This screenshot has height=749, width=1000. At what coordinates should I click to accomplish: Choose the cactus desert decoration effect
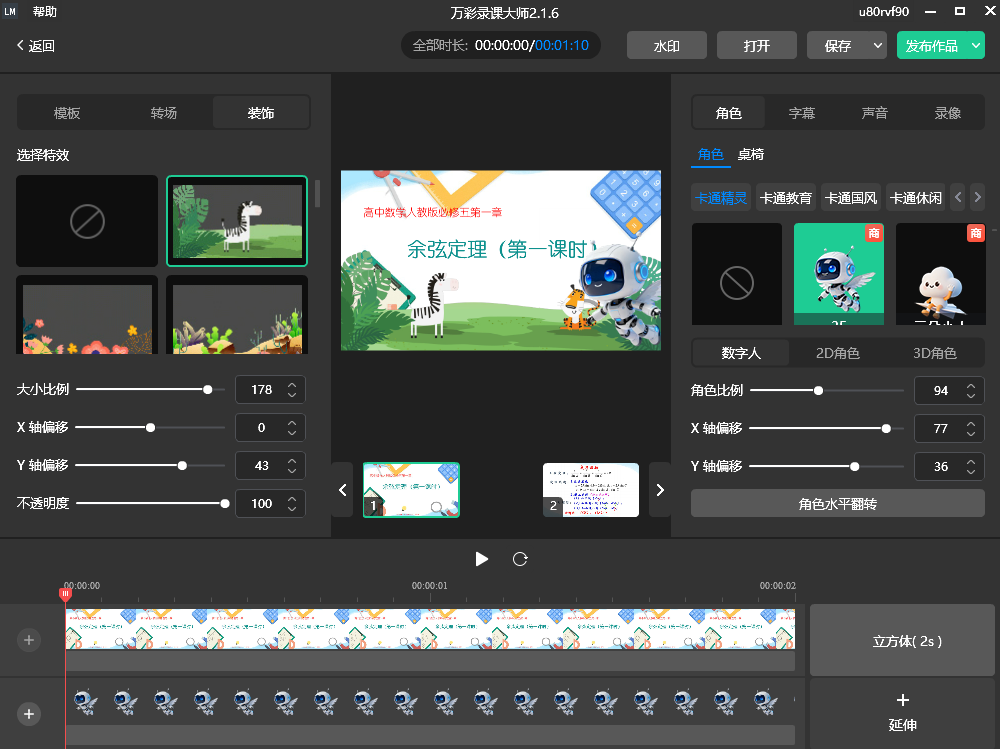click(x=237, y=315)
